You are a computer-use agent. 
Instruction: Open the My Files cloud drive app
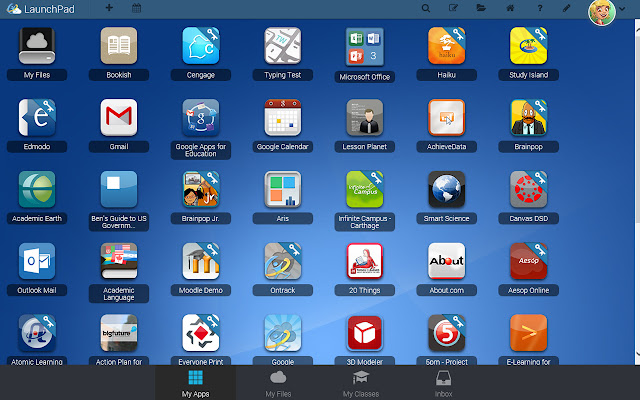[x=37, y=46]
